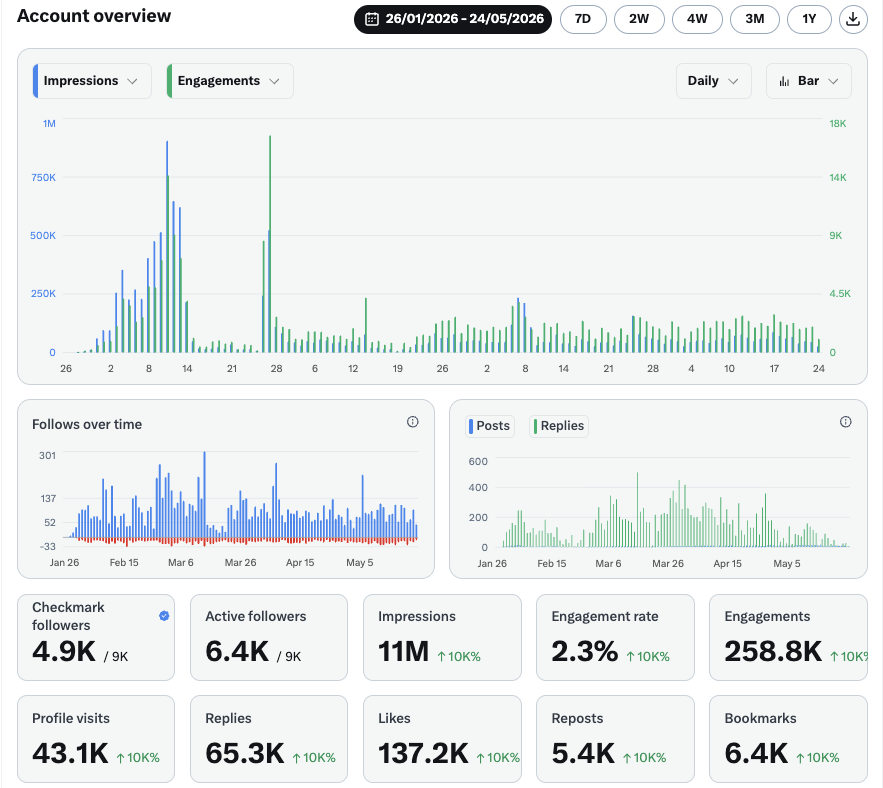This screenshot has height=788, width=883.
Task: Click the Account overview heading
Action: [x=94, y=16]
